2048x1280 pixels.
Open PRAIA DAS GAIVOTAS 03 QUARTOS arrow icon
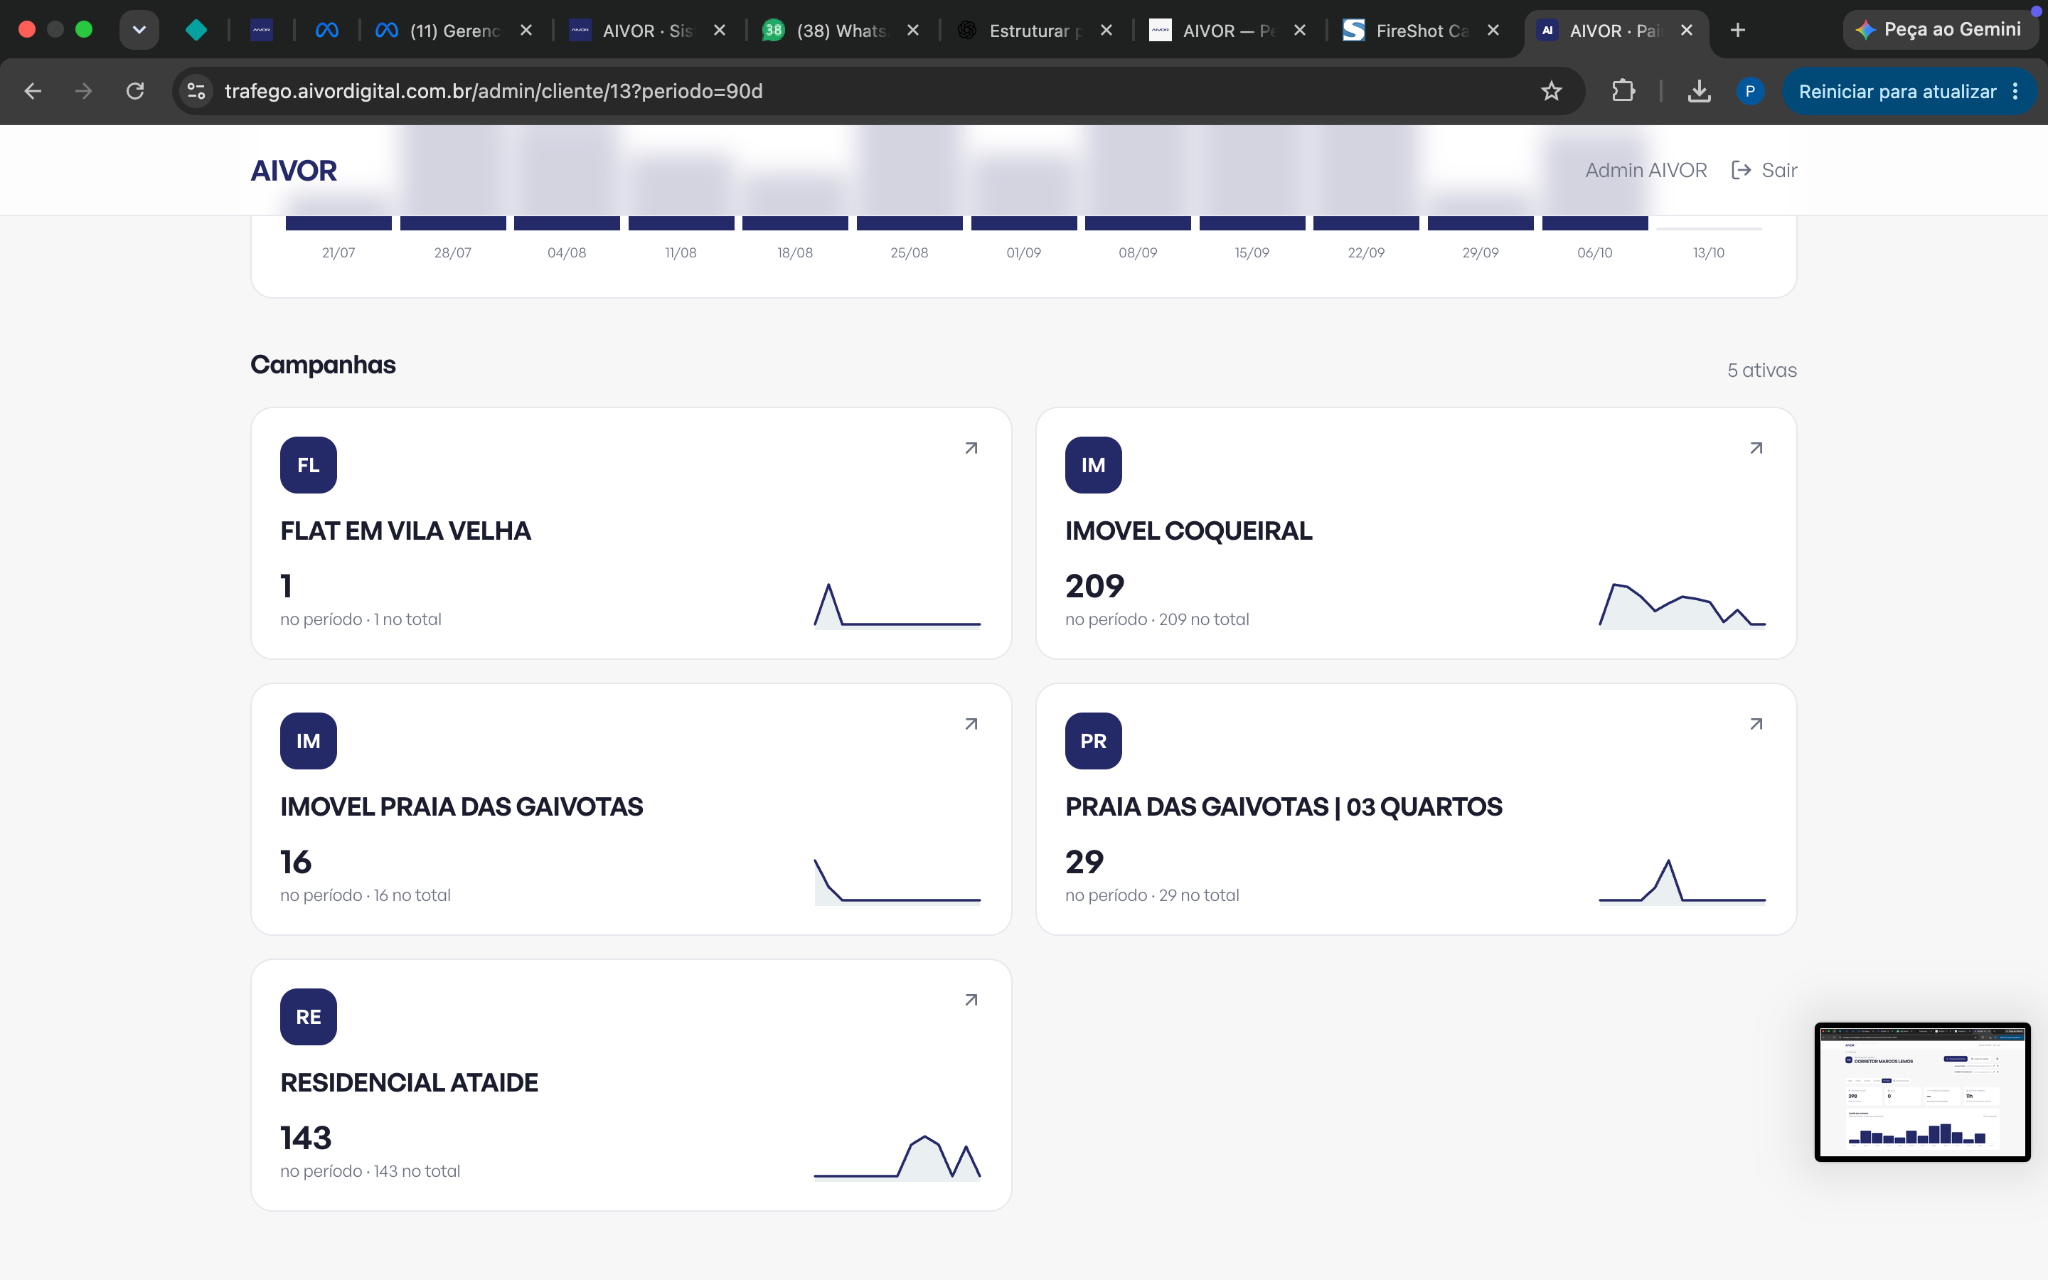pyautogui.click(x=1756, y=724)
